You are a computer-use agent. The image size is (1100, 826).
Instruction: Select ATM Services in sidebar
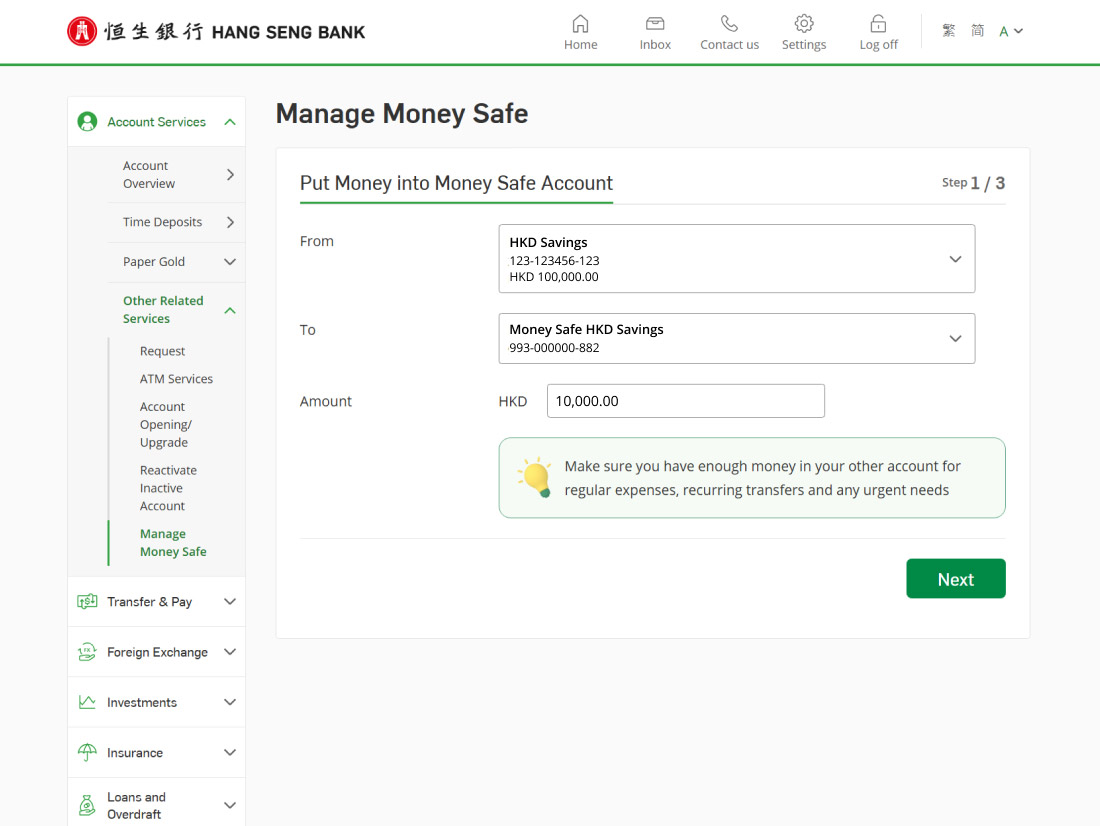176,379
